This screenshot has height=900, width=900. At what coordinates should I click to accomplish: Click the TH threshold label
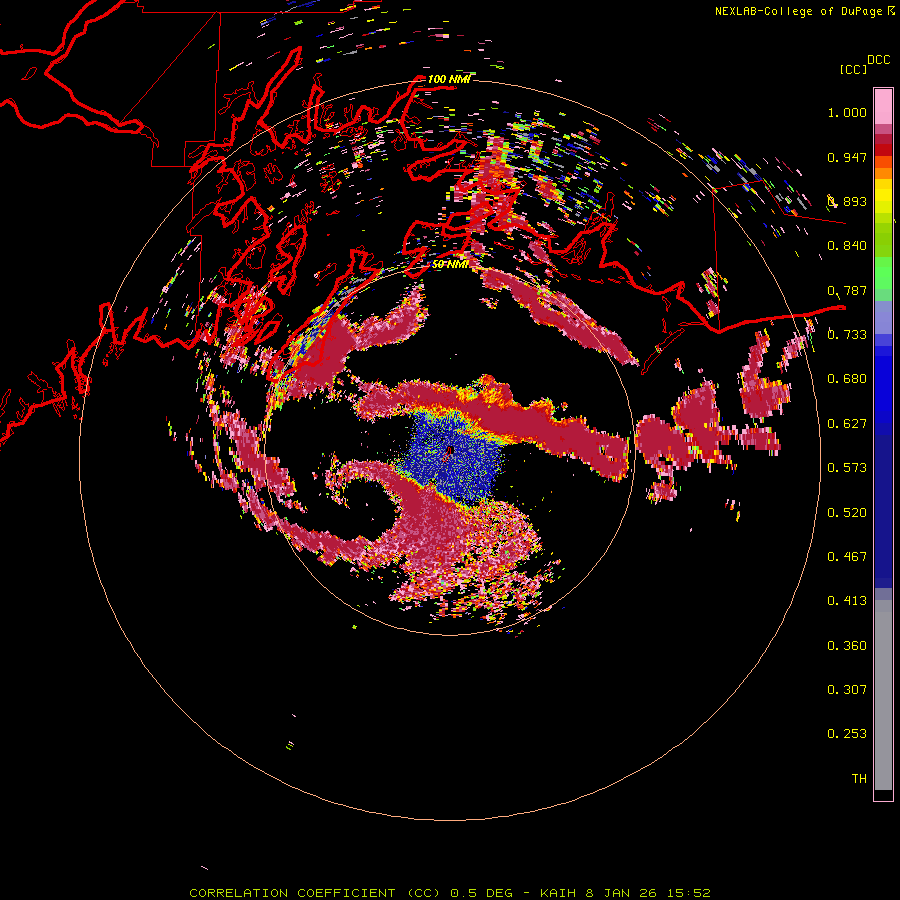(859, 779)
